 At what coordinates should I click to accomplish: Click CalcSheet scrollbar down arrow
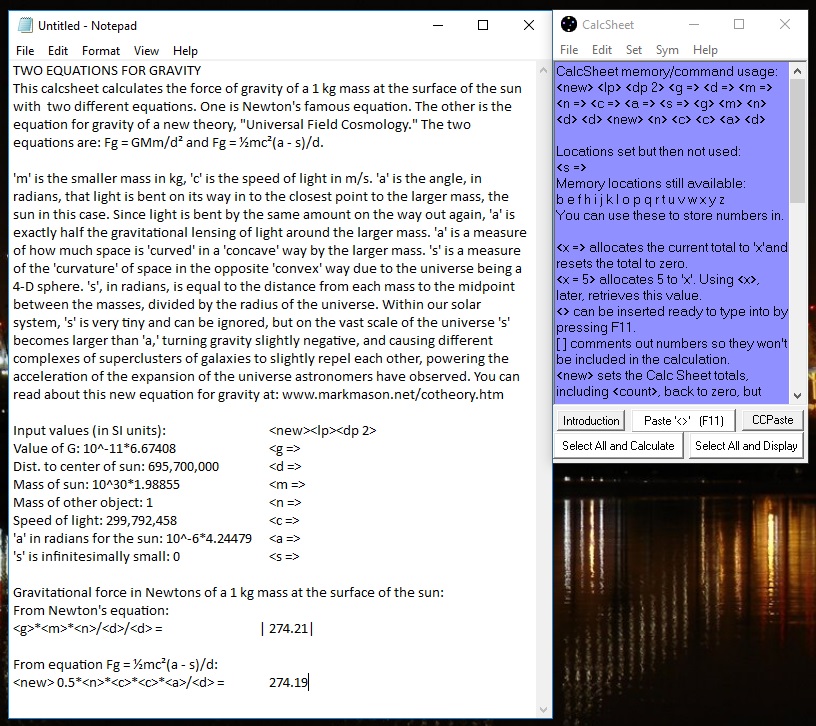[x=797, y=396]
